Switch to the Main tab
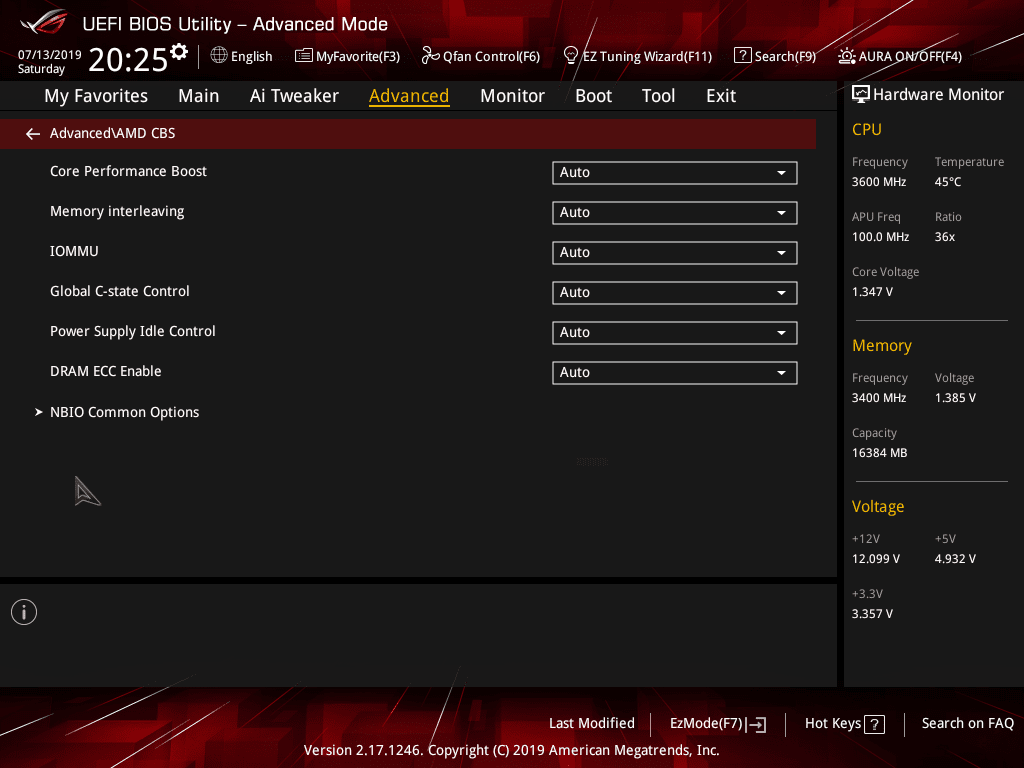1024x768 pixels. (199, 96)
